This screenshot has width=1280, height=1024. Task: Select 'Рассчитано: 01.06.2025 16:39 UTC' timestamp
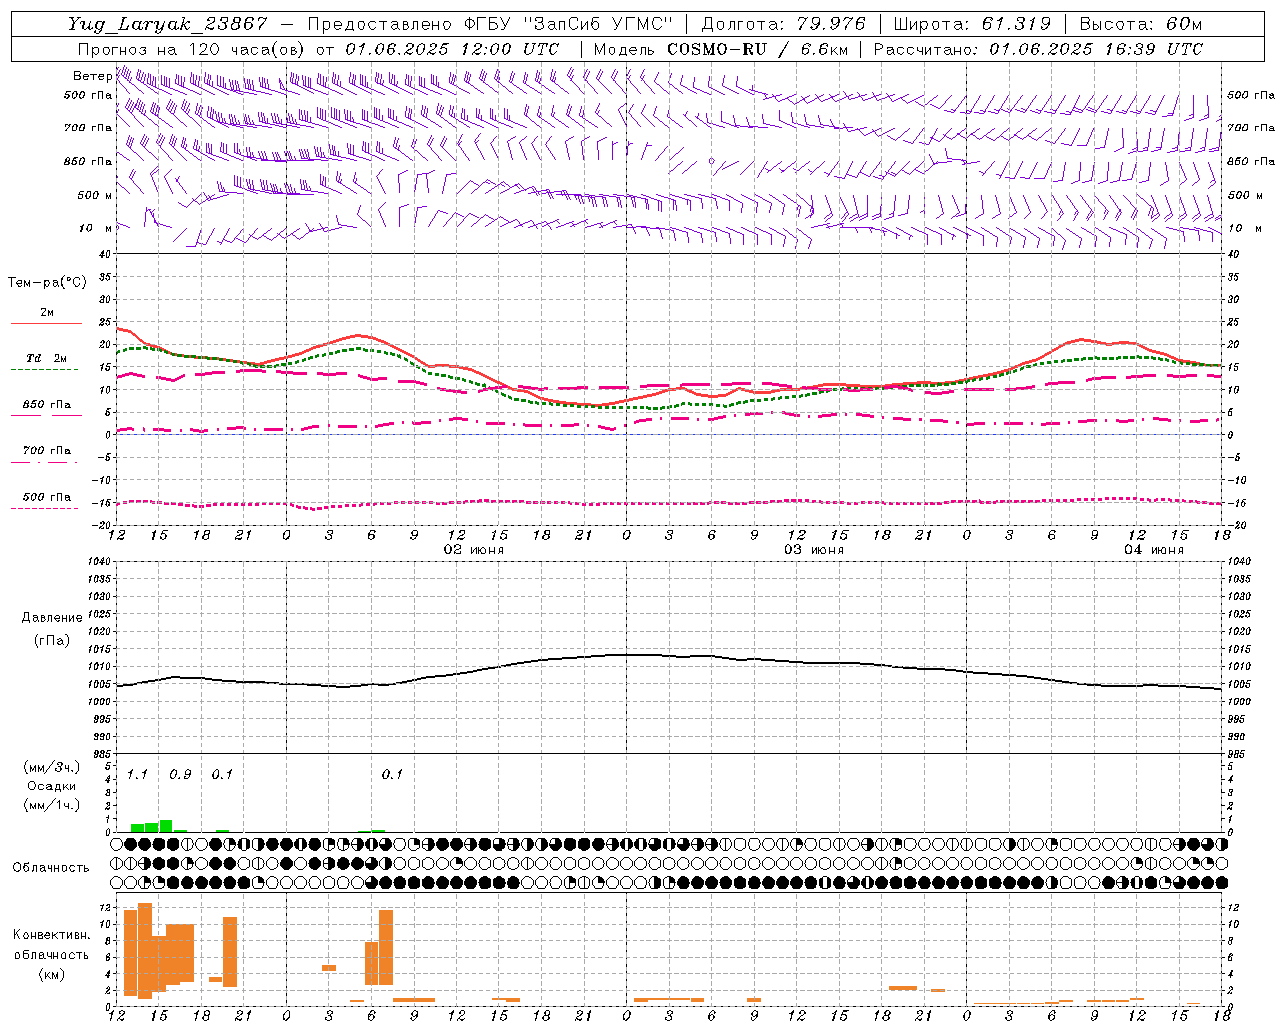pyautogui.click(x=1038, y=48)
